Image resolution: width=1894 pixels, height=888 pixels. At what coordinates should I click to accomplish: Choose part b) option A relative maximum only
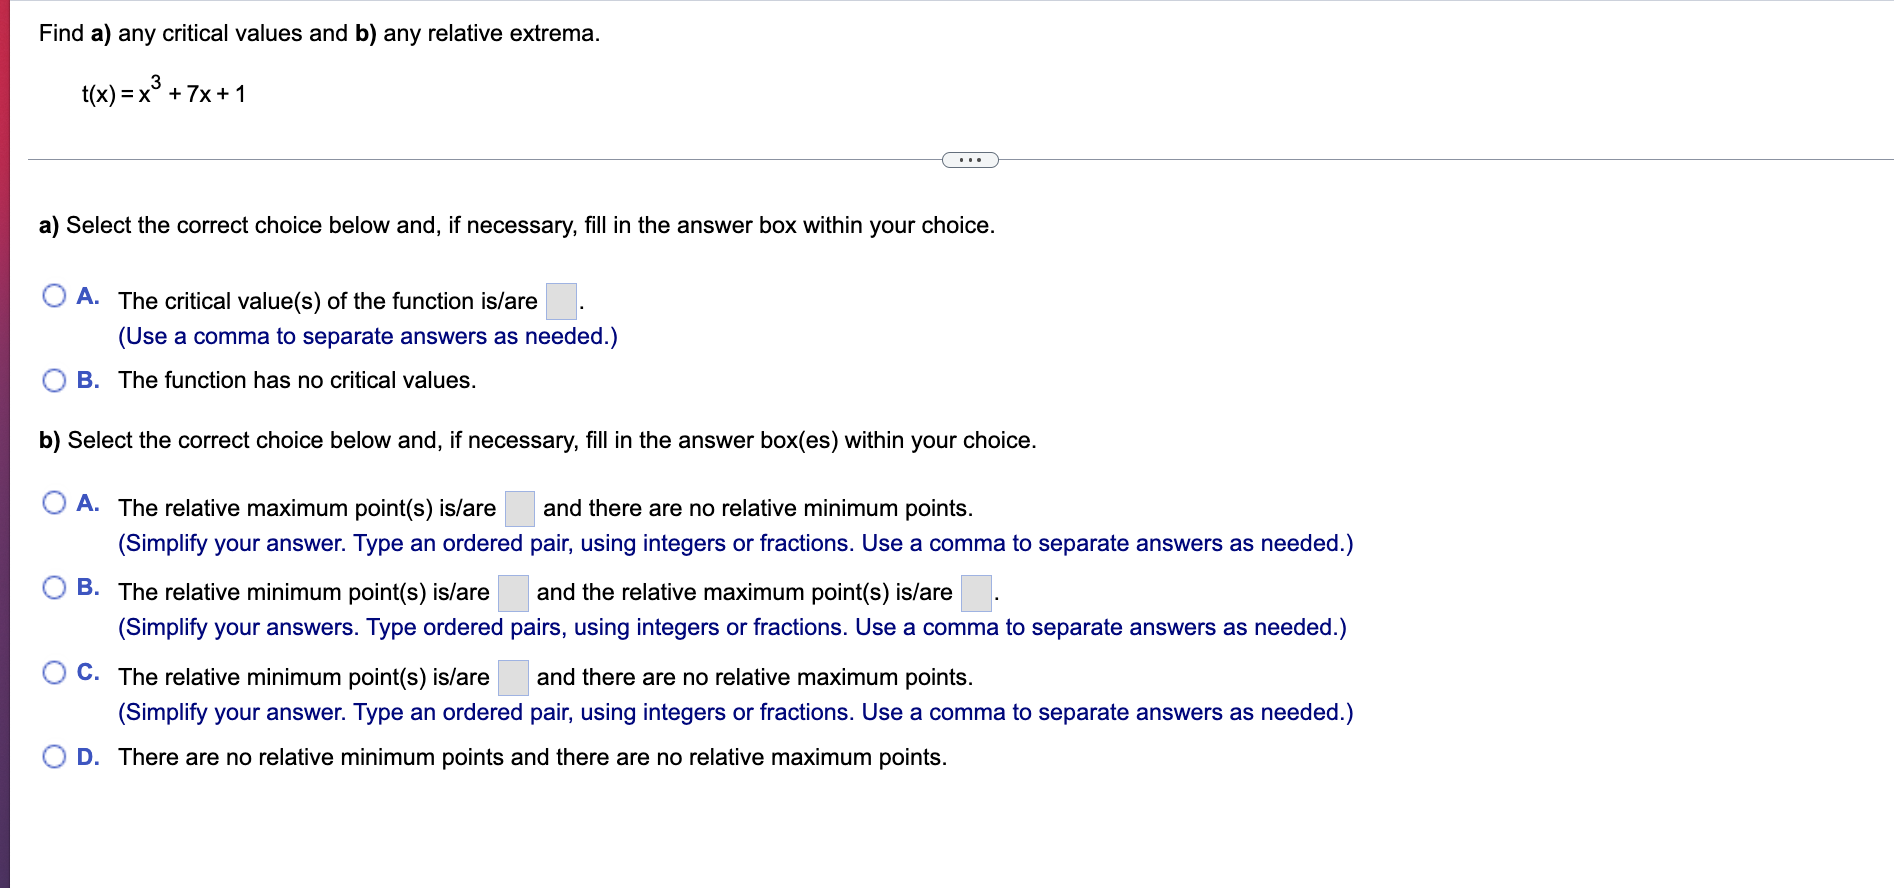click(54, 503)
